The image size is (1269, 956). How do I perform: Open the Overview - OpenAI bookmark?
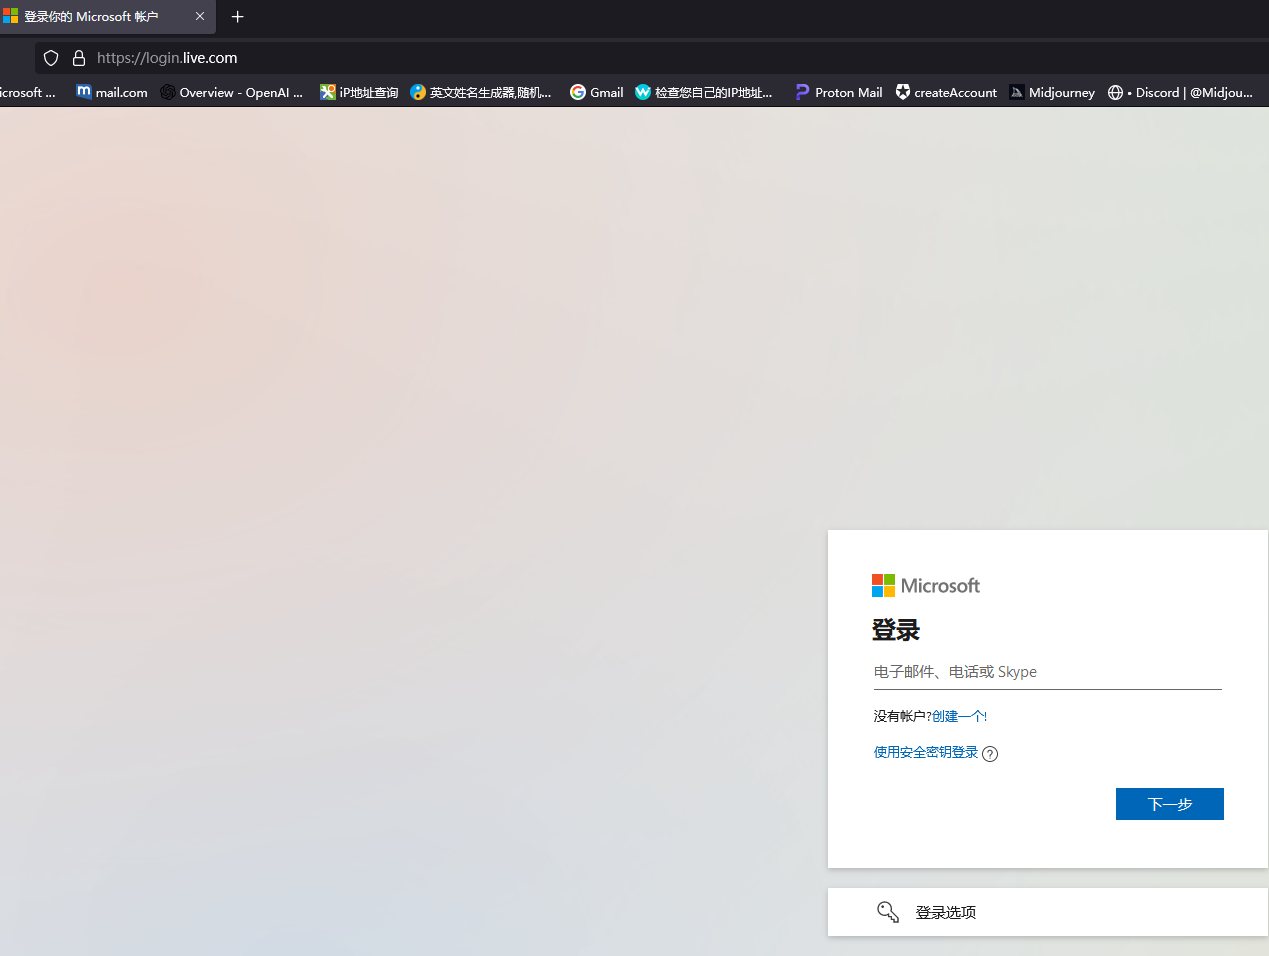pos(232,92)
